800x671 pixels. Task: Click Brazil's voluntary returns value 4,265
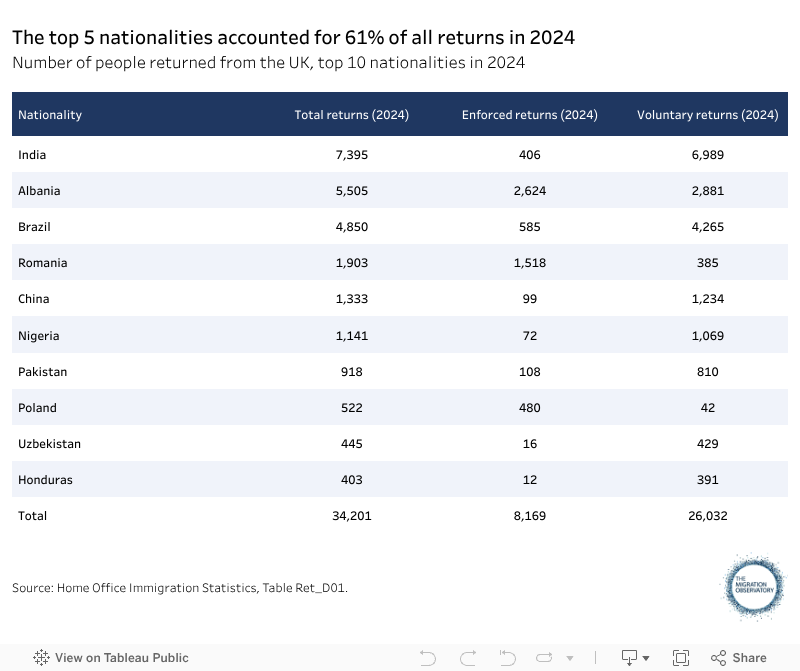(707, 227)
